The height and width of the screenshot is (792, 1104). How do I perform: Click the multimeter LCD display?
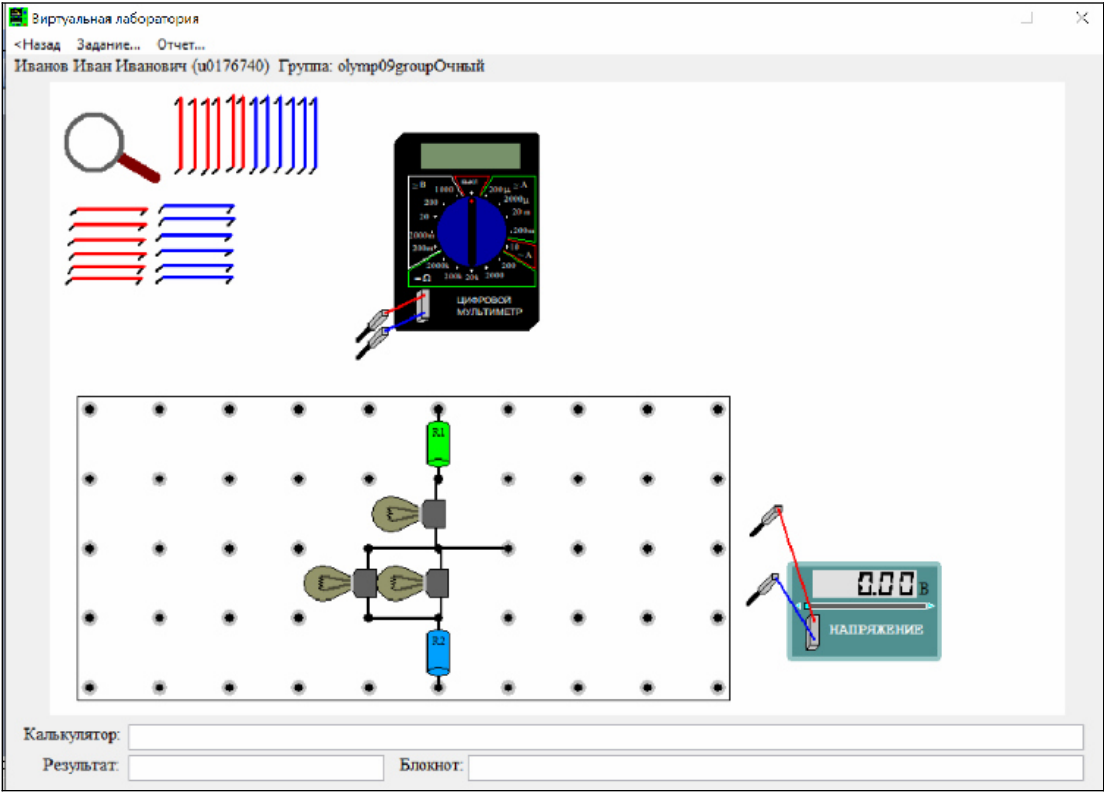point(470,156)
